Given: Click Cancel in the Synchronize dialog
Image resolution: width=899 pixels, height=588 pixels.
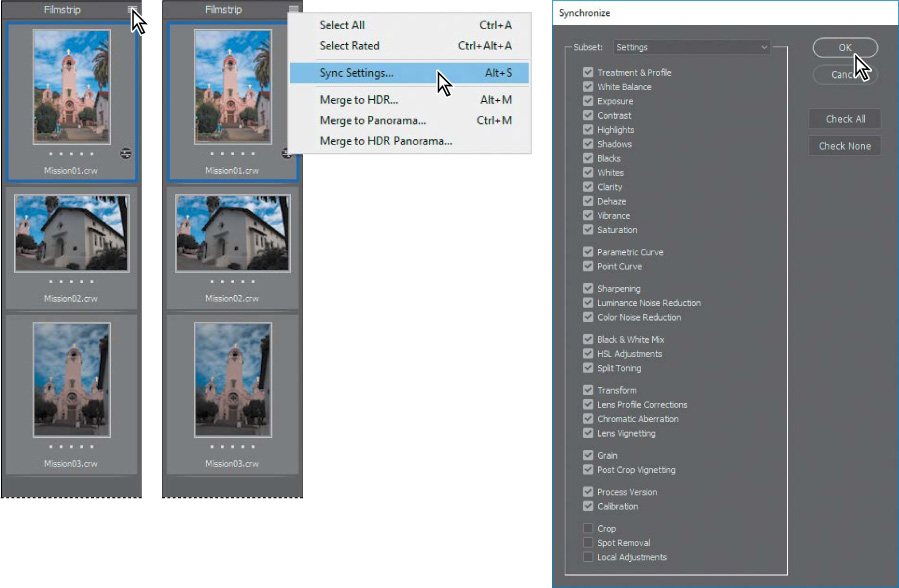Looking at the screenshot, I should click(x=845, y=75).
